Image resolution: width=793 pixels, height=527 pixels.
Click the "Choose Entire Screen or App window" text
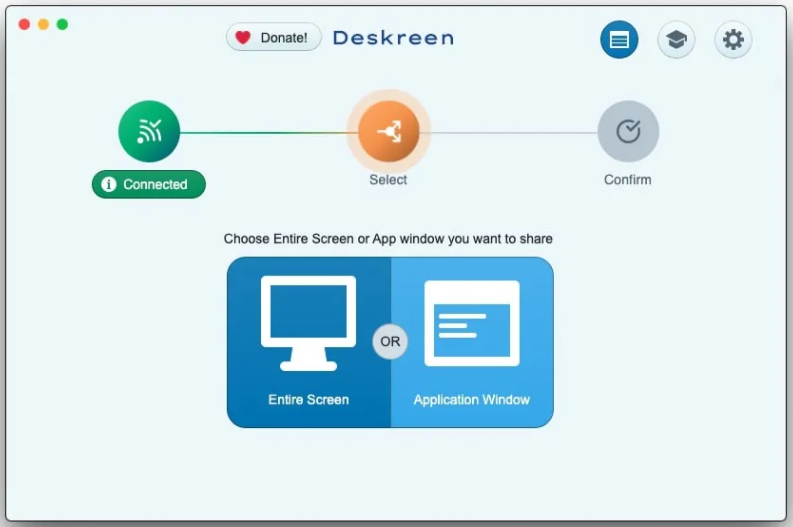click(x=388, y=239)
